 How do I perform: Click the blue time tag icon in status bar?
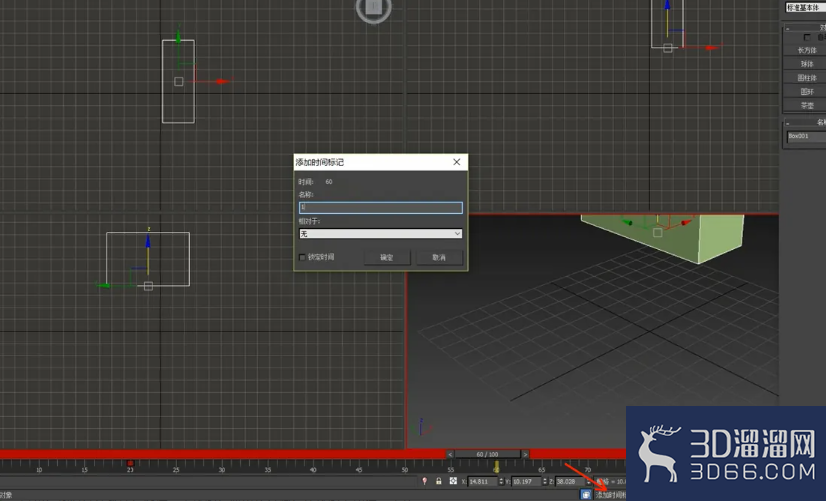(586, 495)
